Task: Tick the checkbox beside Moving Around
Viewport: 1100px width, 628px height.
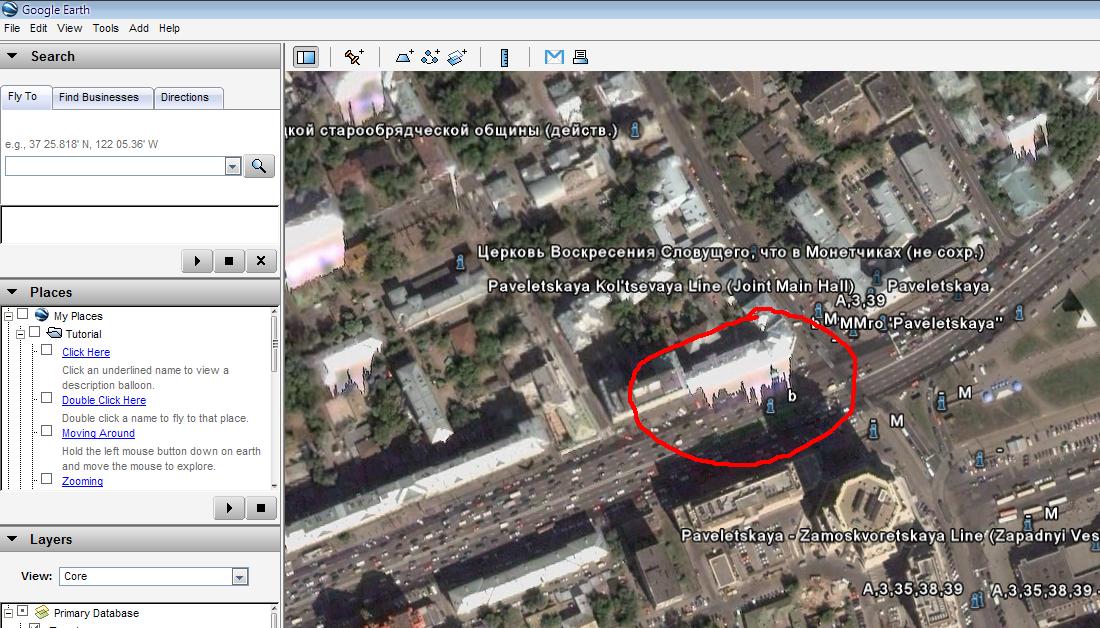Action: 46,431
